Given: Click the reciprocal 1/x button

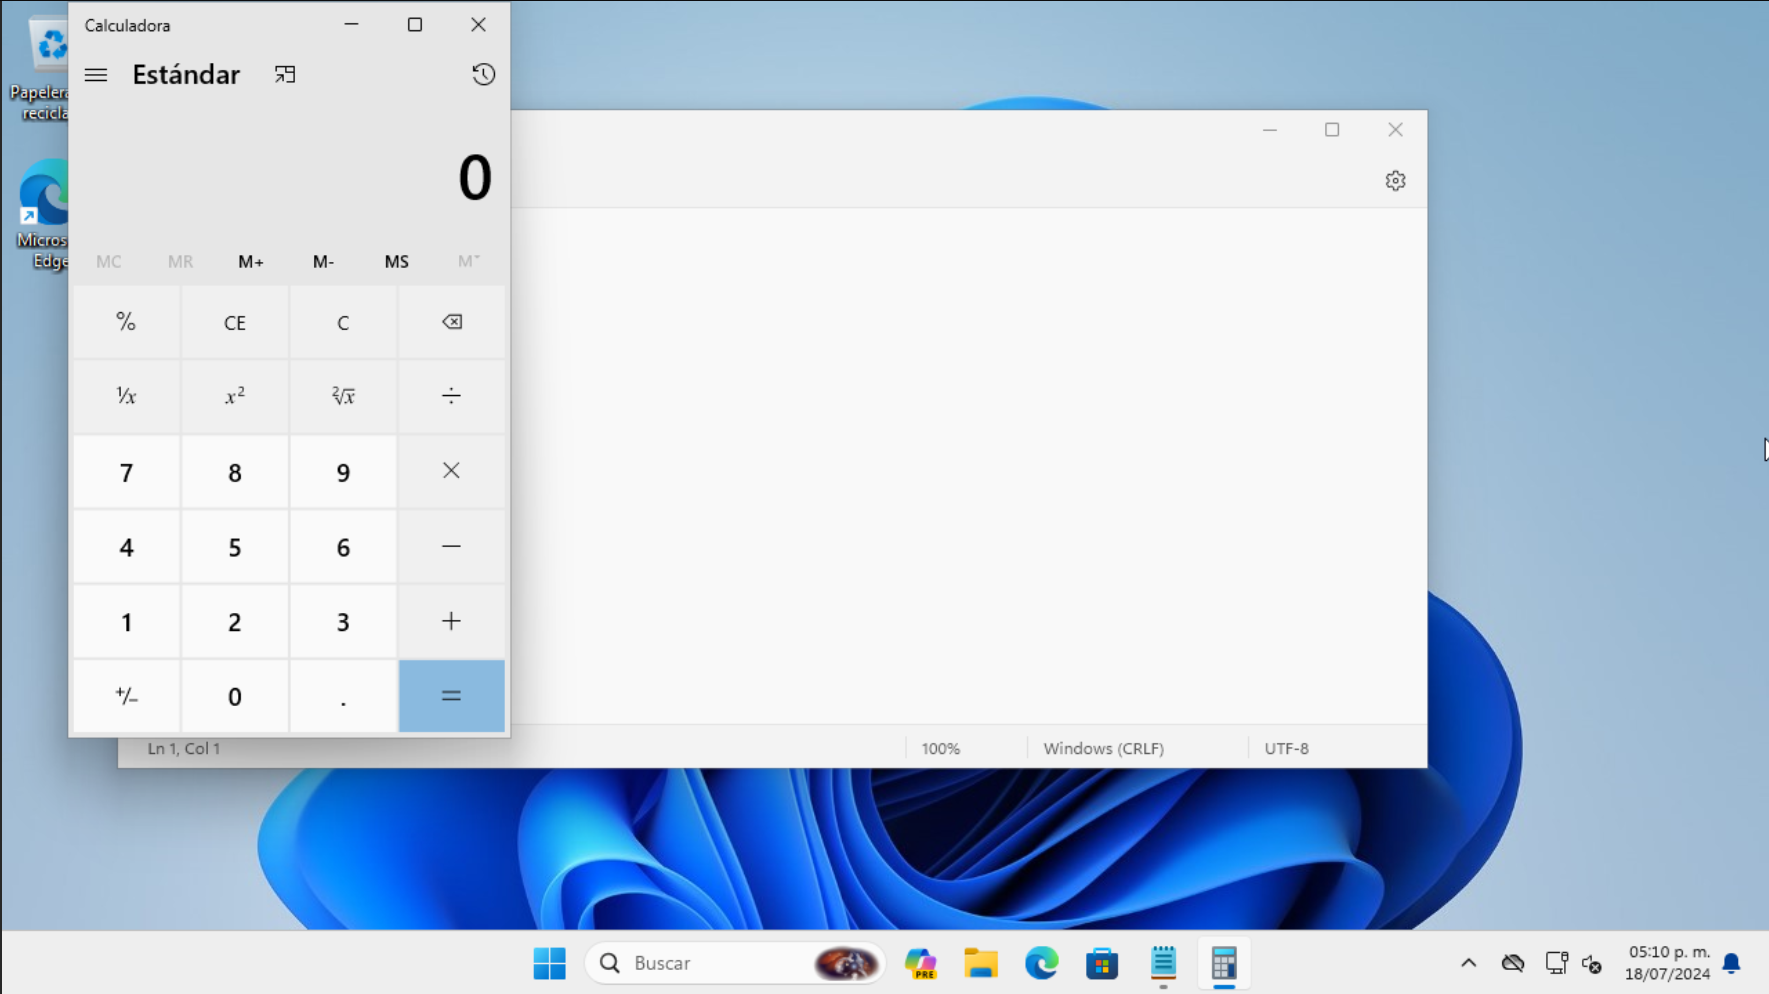Looking at the screenshot, I should click(x=126, y=396).
